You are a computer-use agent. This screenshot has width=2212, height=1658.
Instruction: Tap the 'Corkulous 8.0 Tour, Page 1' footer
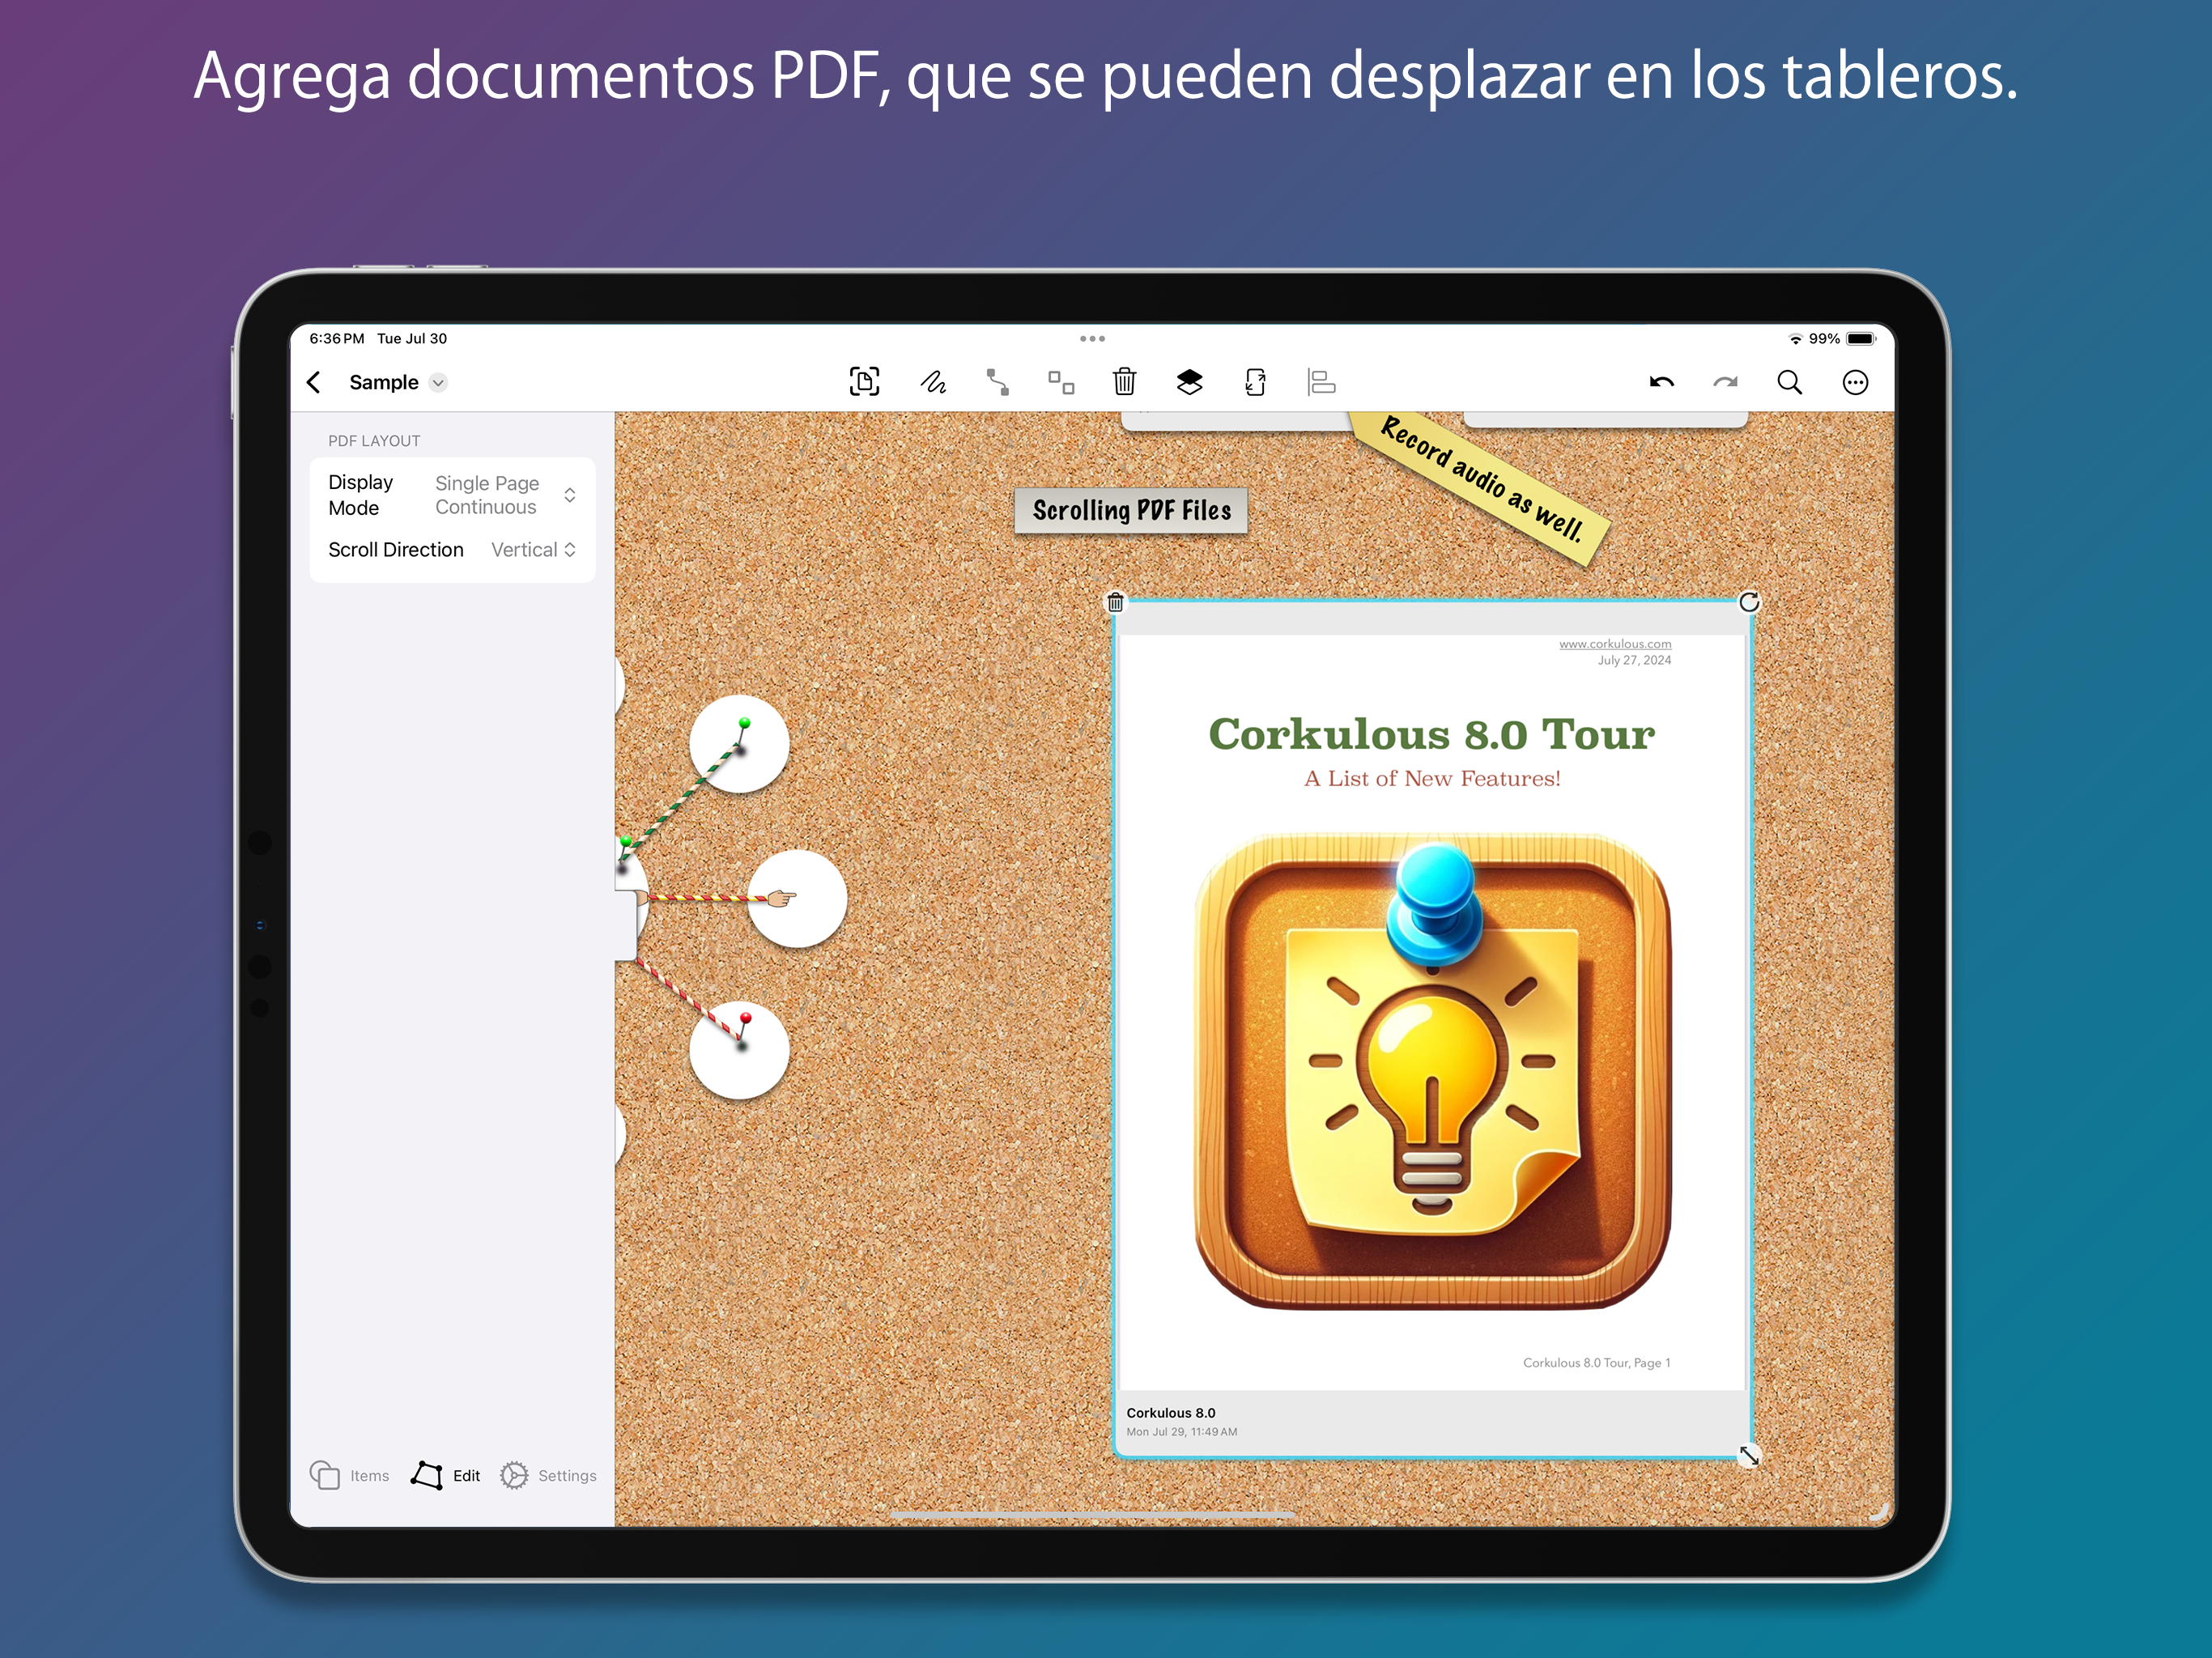pyautogui.click(x=1596, y=1363)
